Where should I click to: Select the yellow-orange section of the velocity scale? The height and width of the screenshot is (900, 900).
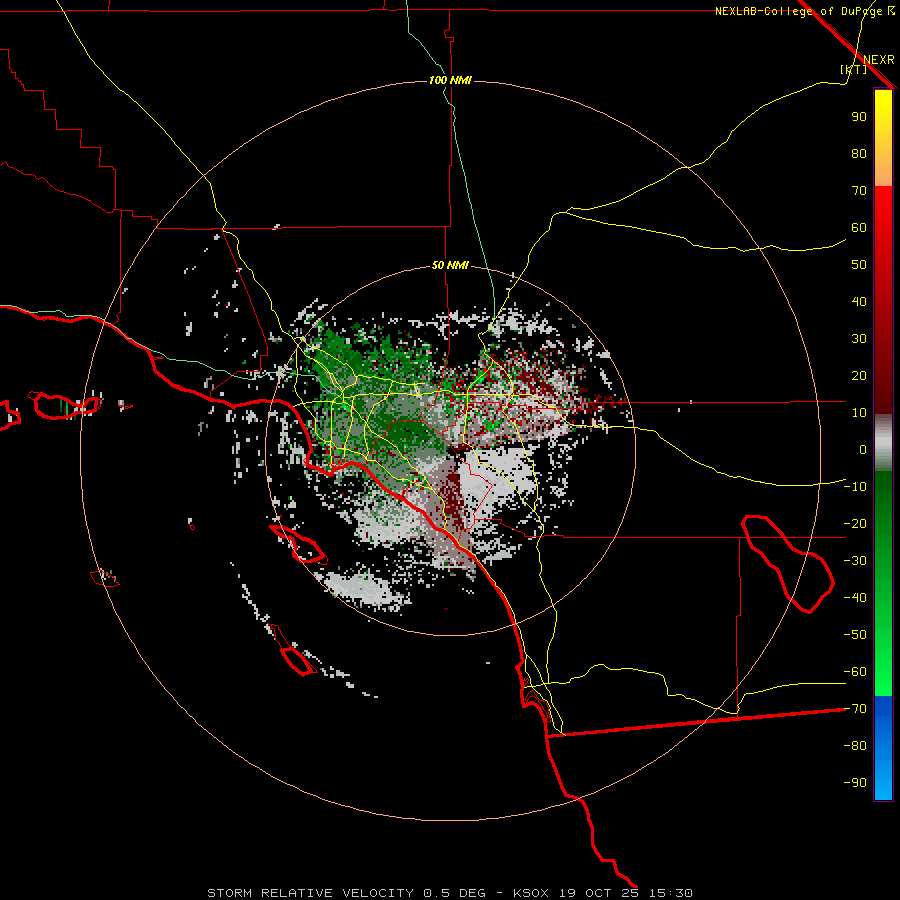[883, 138]
